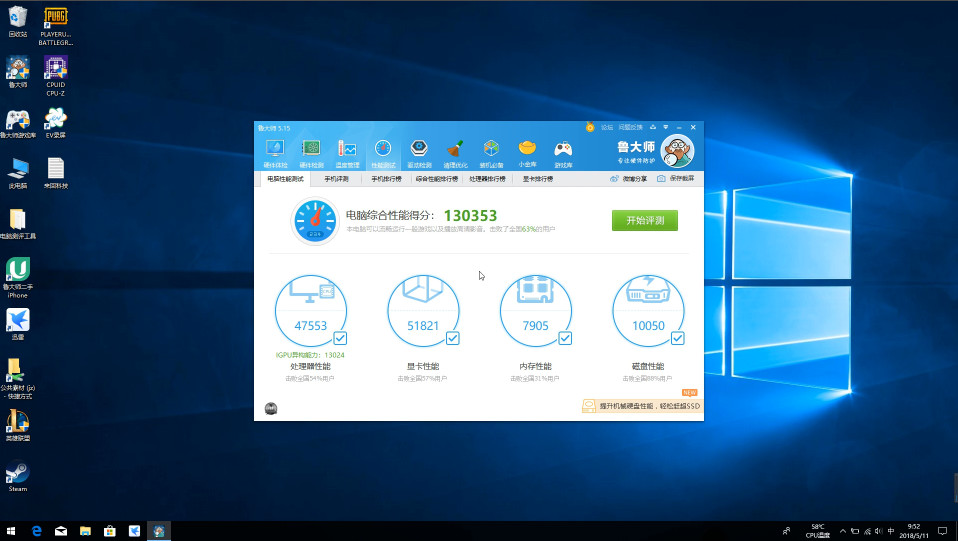Open the 硬件体检 hardware checkup icon
958x541 pixels.
(x=275, y=153)
